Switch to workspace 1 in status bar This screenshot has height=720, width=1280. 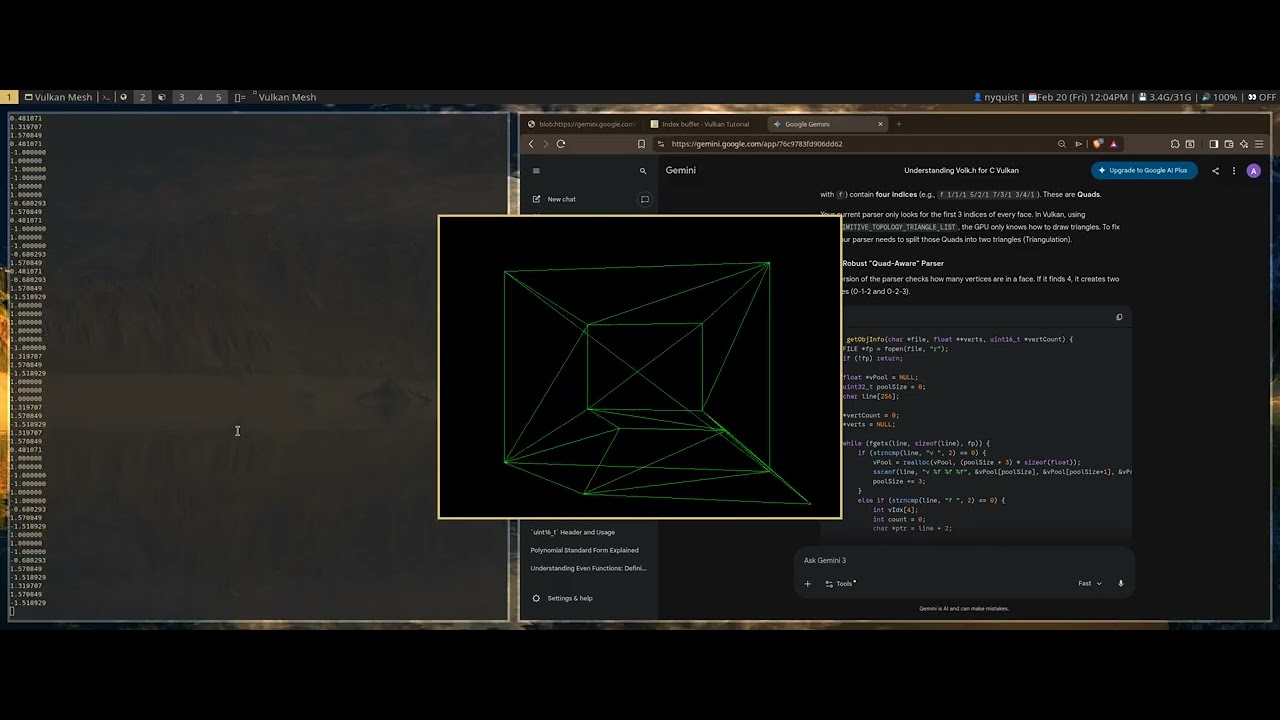pos(10,97)
